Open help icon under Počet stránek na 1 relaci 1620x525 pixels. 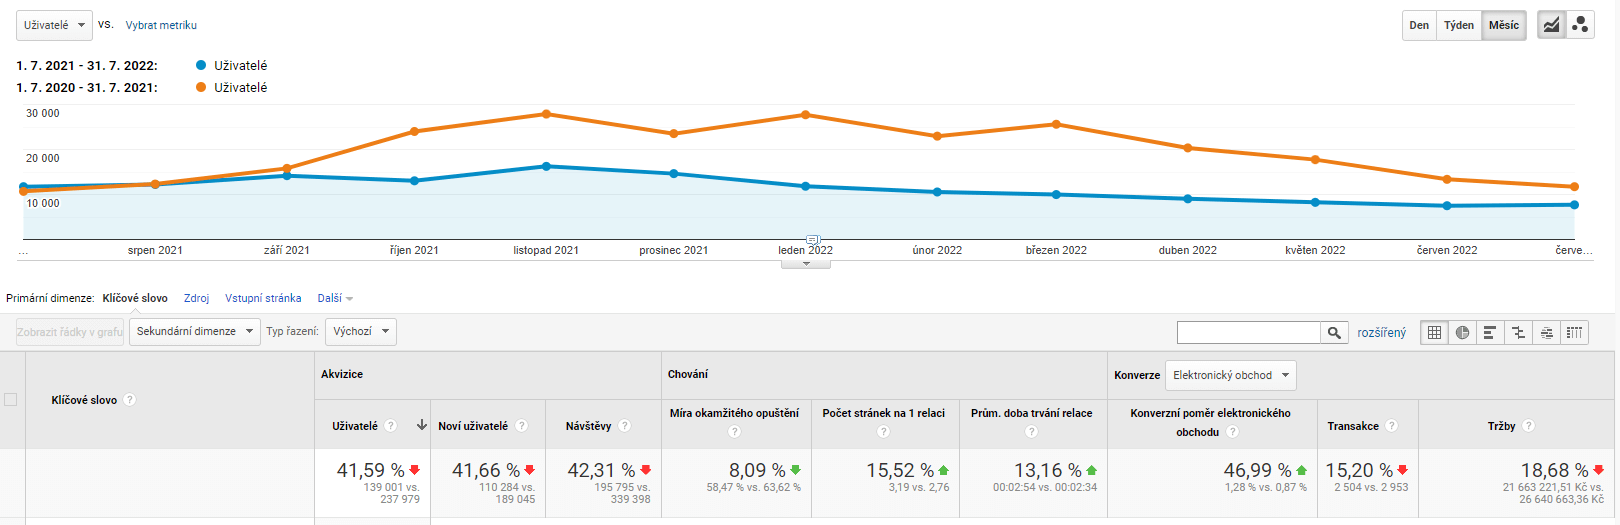883,432
